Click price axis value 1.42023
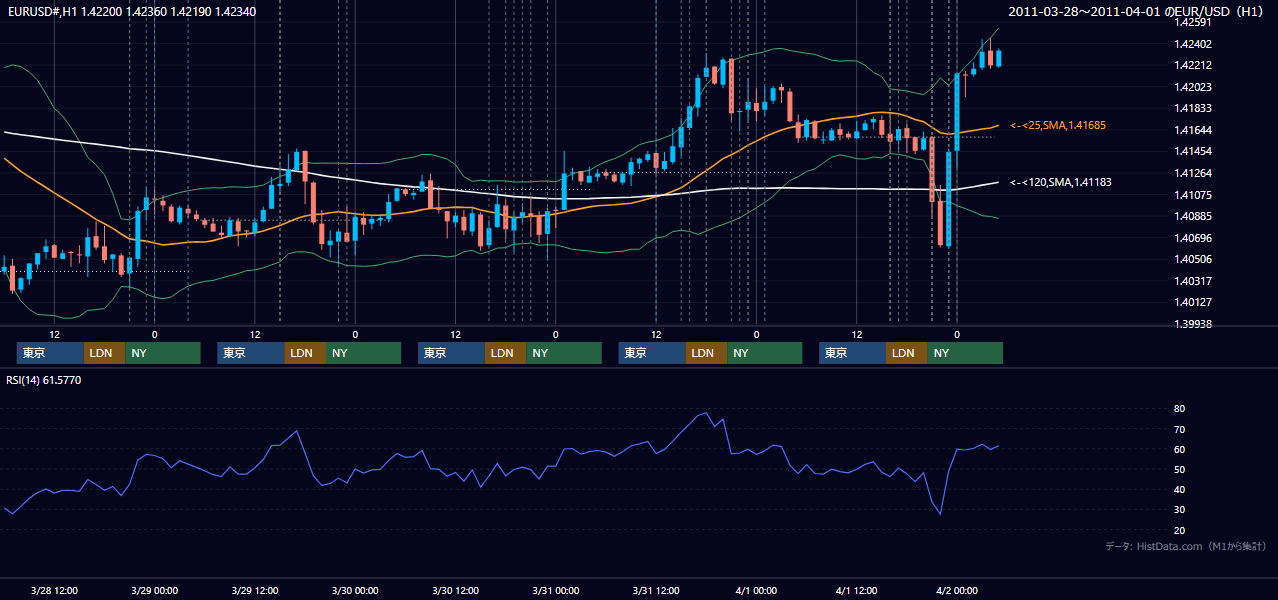 pyautogui.click(x=1192, y=87)
